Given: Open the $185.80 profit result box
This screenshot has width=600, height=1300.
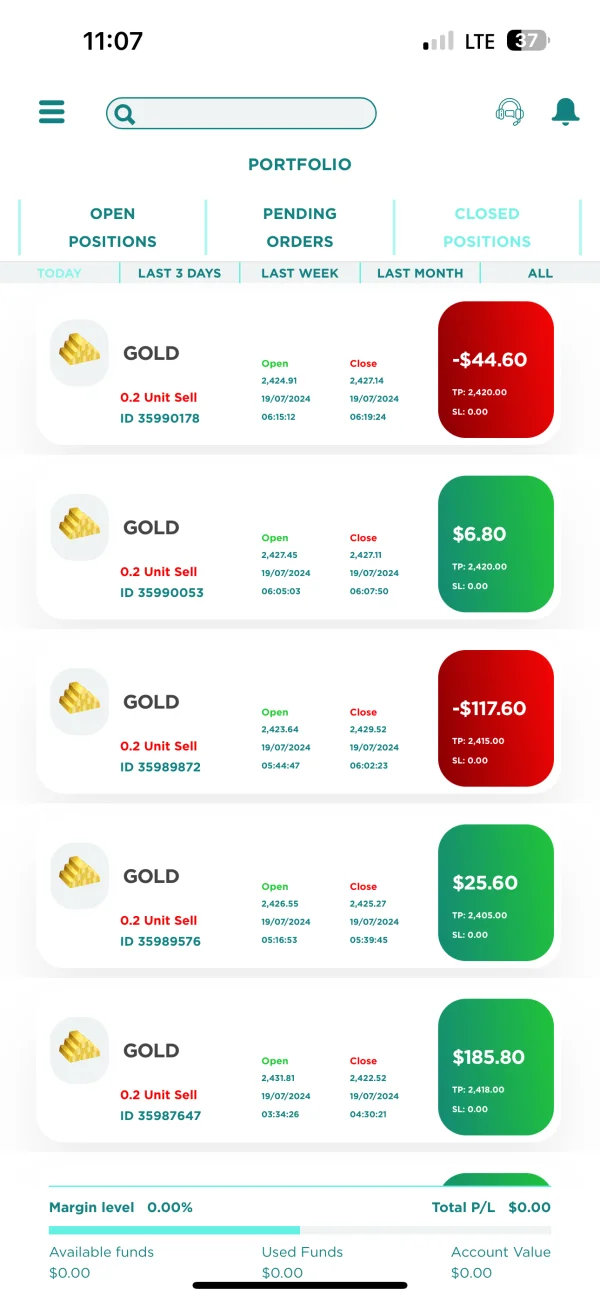Looking at the screenshot, I should [496, 1067].
